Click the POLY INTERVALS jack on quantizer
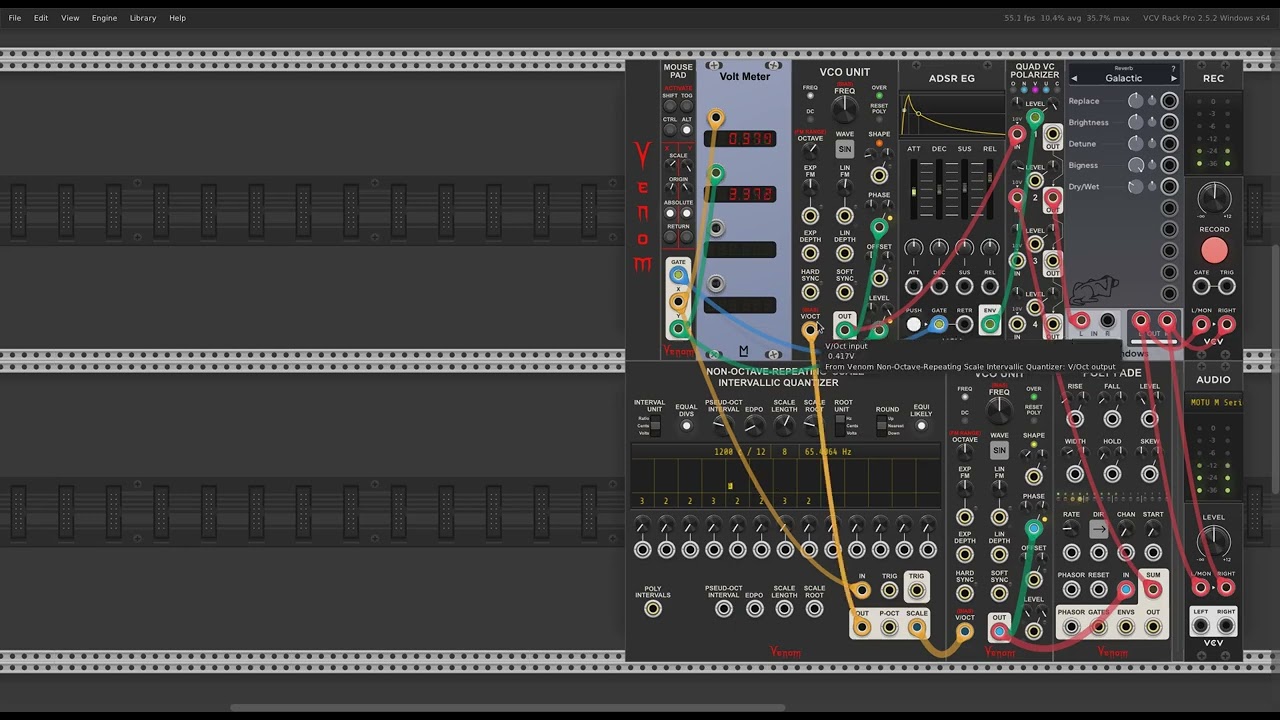The width and height of the screenshot is (1280, 720). tap(653, 609)
